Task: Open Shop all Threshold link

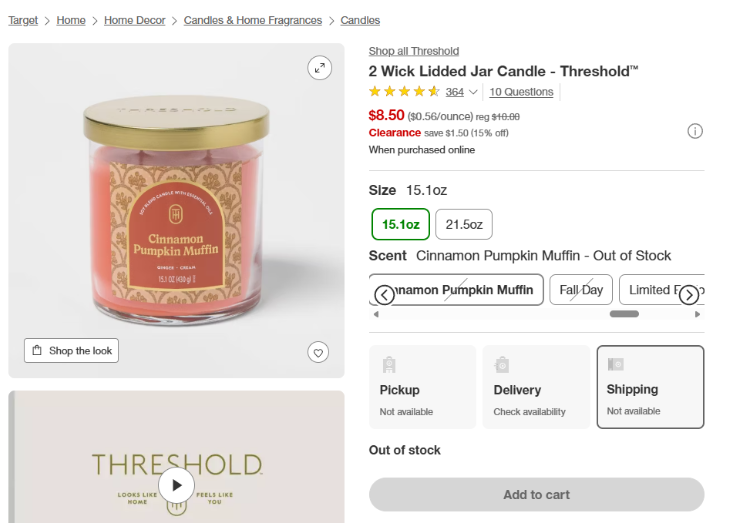Action: click(413, 51)
